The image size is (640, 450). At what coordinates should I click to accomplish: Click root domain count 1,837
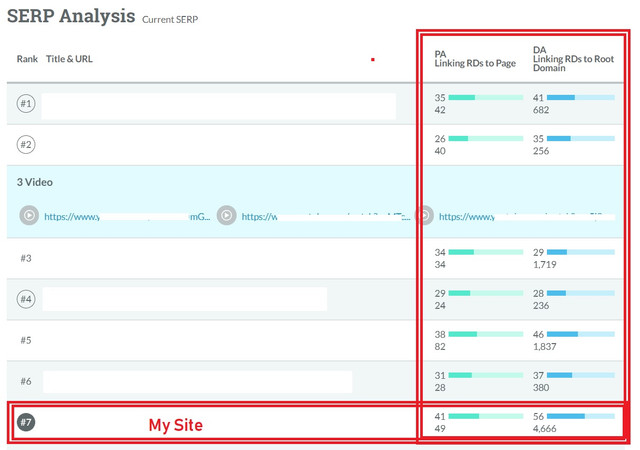pyautogui.click(x=544, y=347)
